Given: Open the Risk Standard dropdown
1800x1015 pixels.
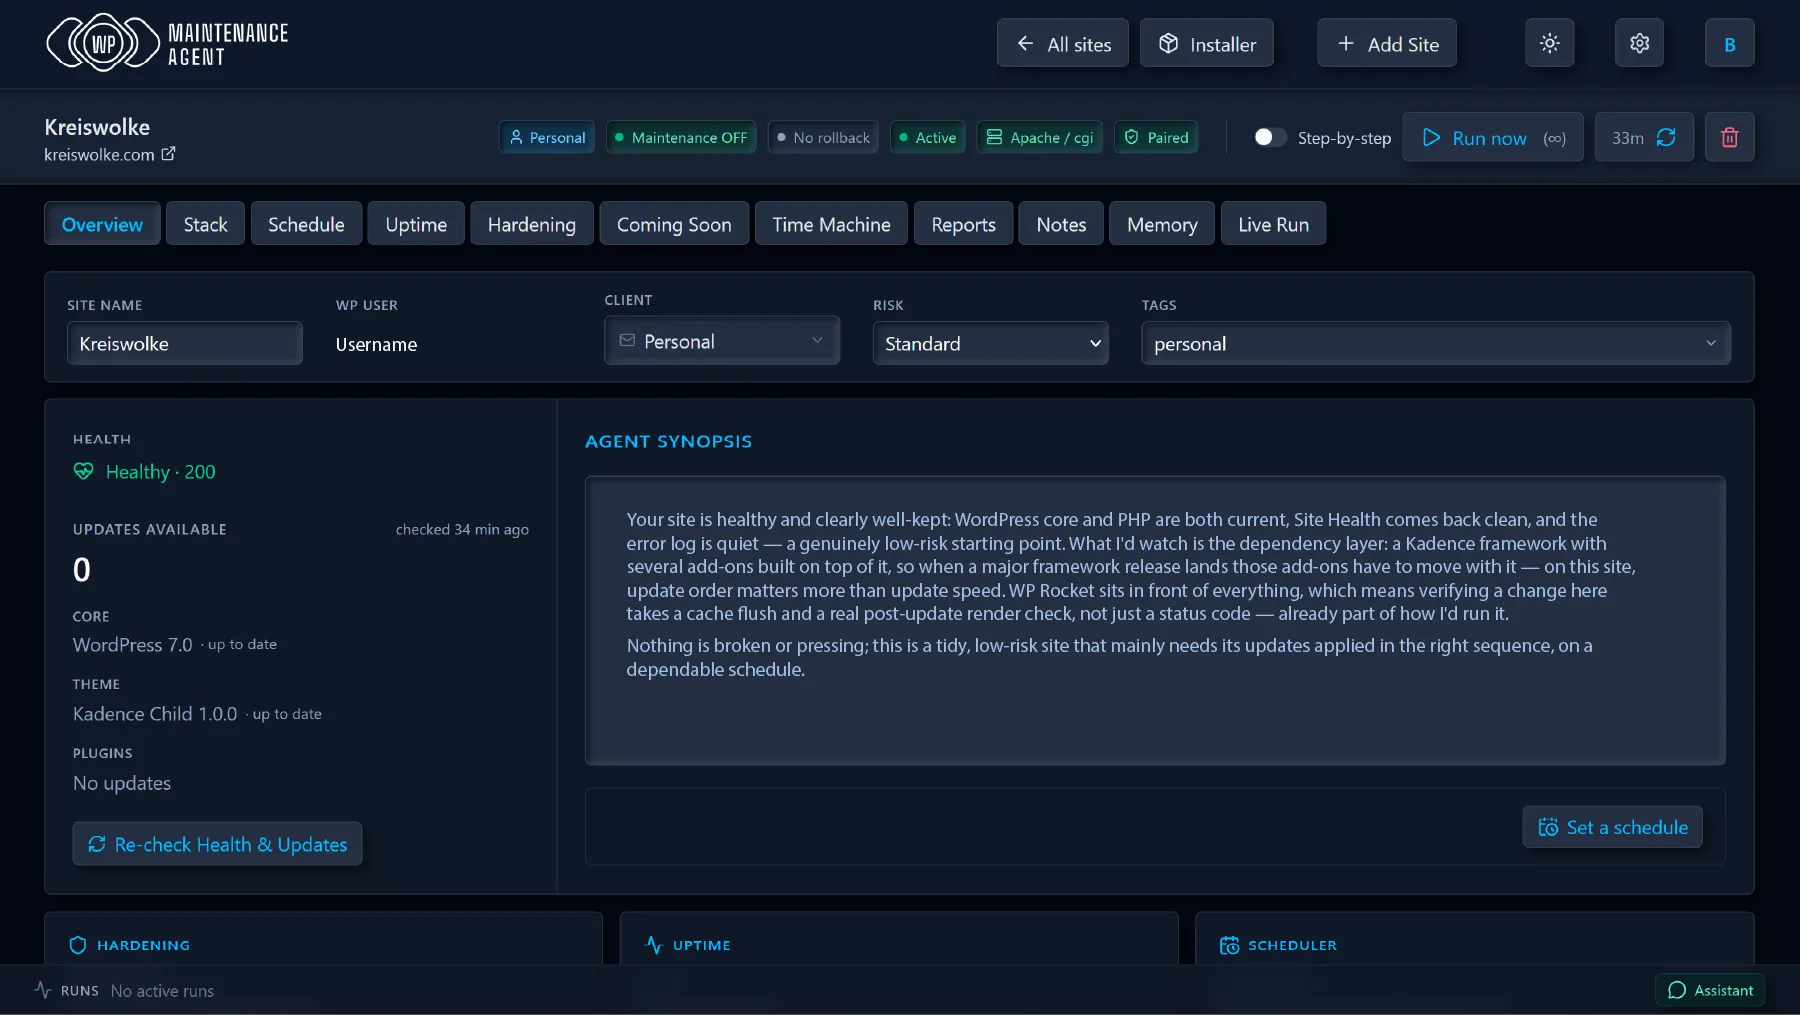Looking at the screenshot, I should (x=990, y=343).
